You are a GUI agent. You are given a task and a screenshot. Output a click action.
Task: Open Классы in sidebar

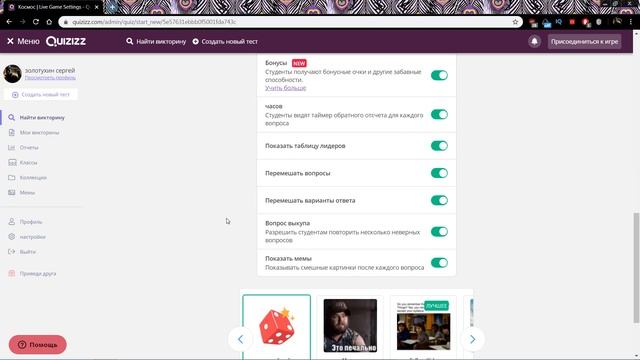coord(29,162)
